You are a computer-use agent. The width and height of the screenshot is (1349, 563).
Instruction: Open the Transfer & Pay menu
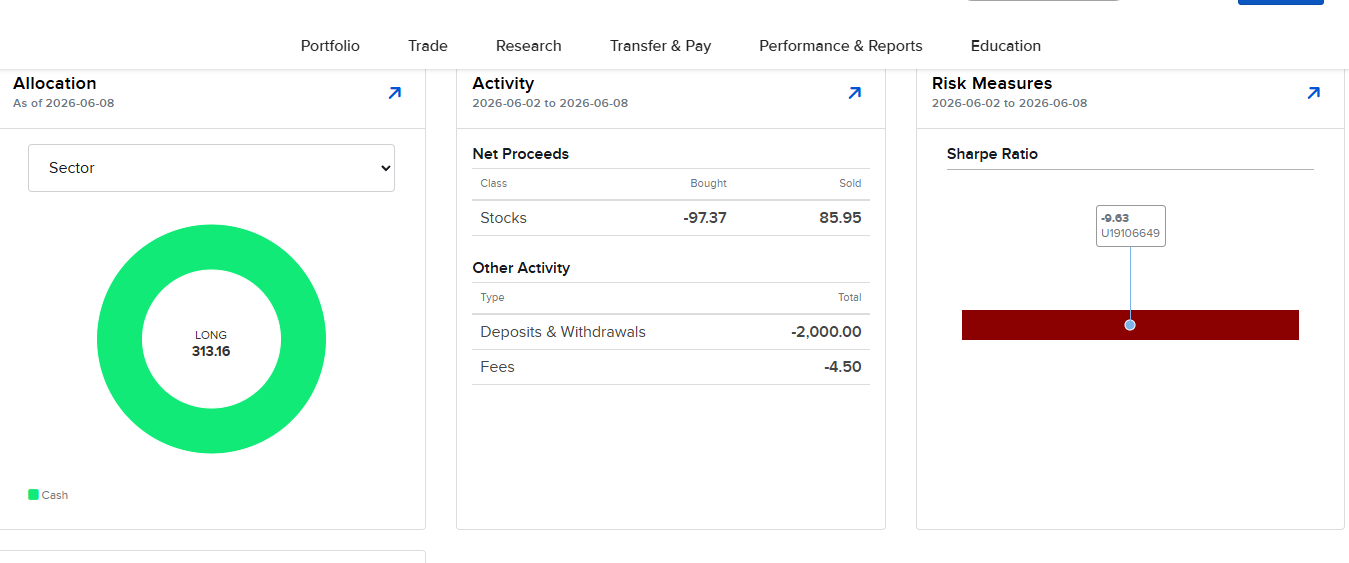coord(660,46)
